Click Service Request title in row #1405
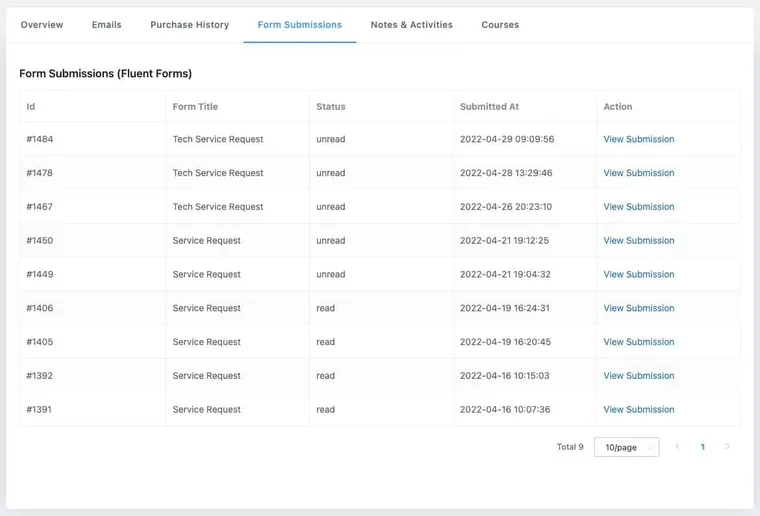The height and width of the screenshot is (516, 760). pyautogui.click(x=206, y=342)
